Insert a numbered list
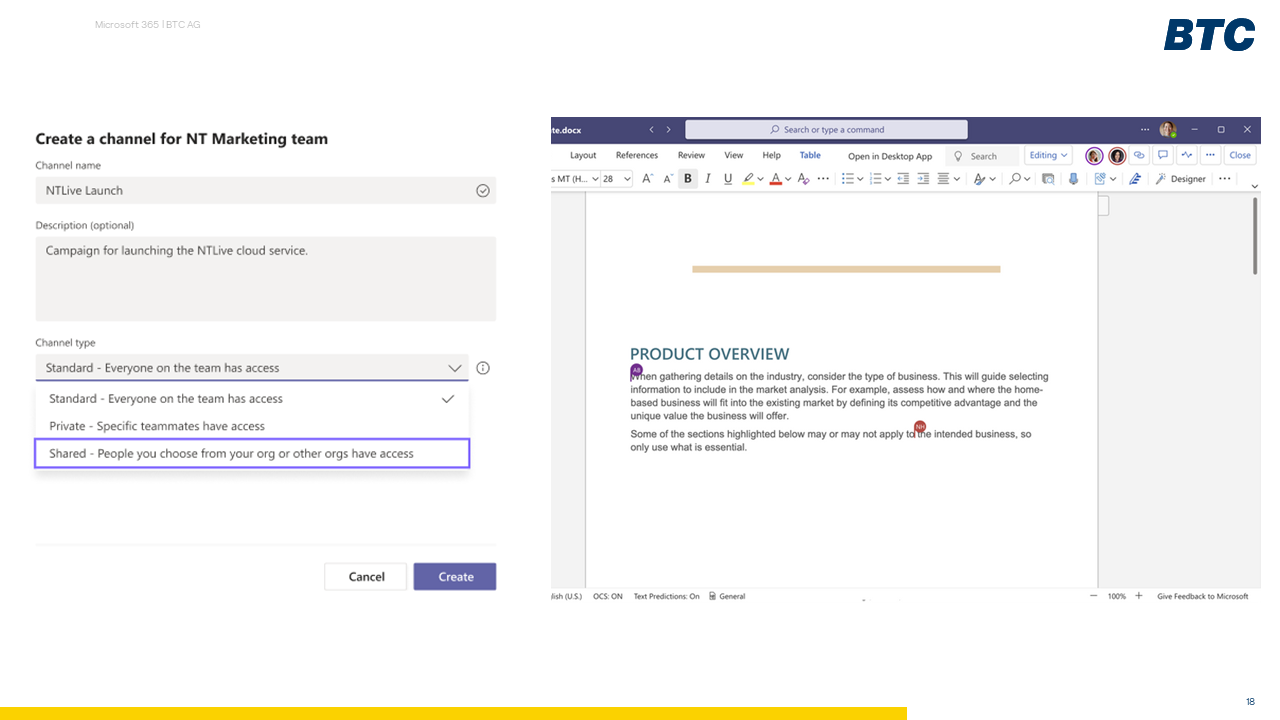Image resolution: width=1280 pixels, height=720 pixels. 875,179
